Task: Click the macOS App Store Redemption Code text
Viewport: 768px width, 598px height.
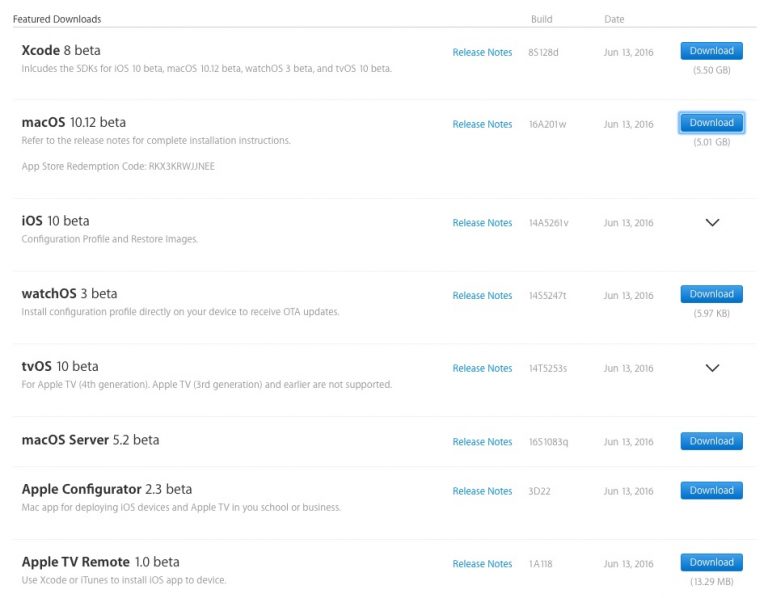Action: point(118,167)
